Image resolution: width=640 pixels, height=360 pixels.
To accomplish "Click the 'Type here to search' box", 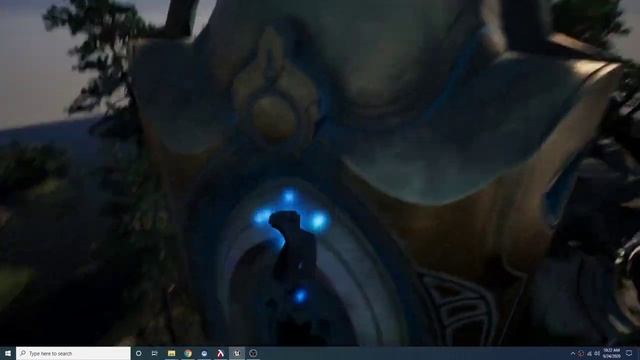I will (x=73, y=353).
